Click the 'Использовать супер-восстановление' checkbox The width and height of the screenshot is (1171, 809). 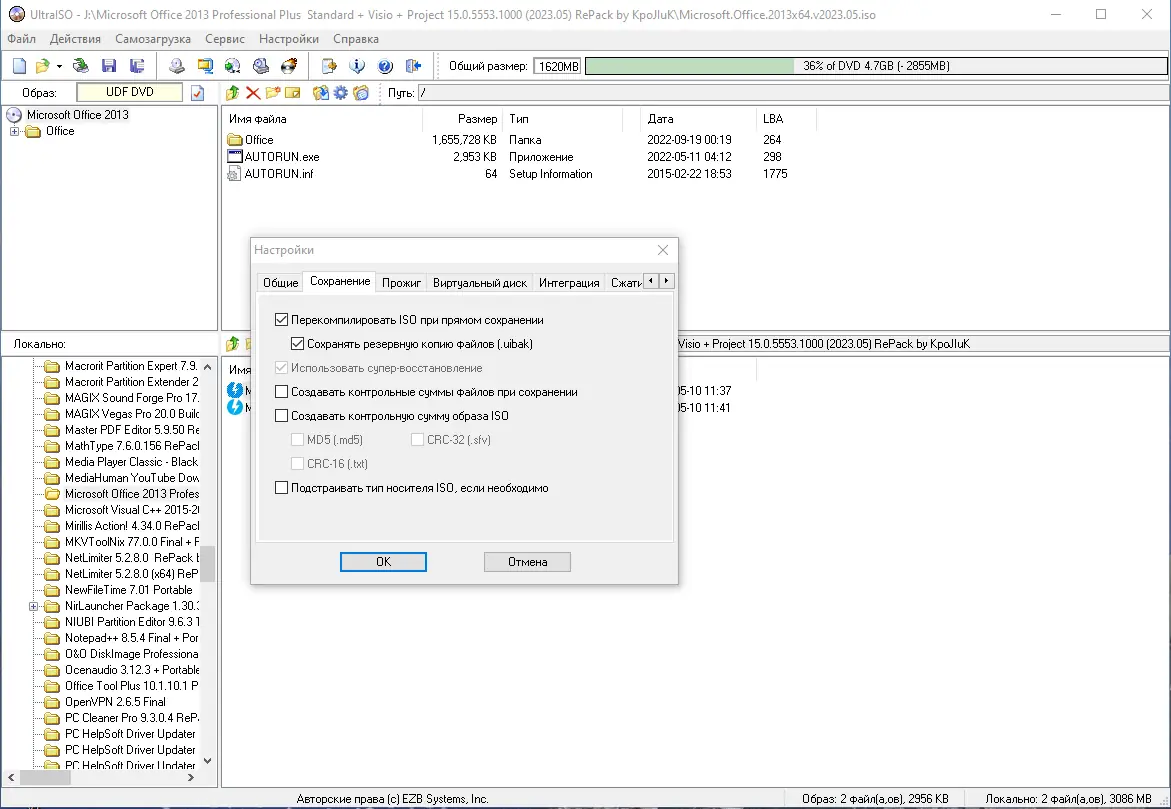point(282,368)
